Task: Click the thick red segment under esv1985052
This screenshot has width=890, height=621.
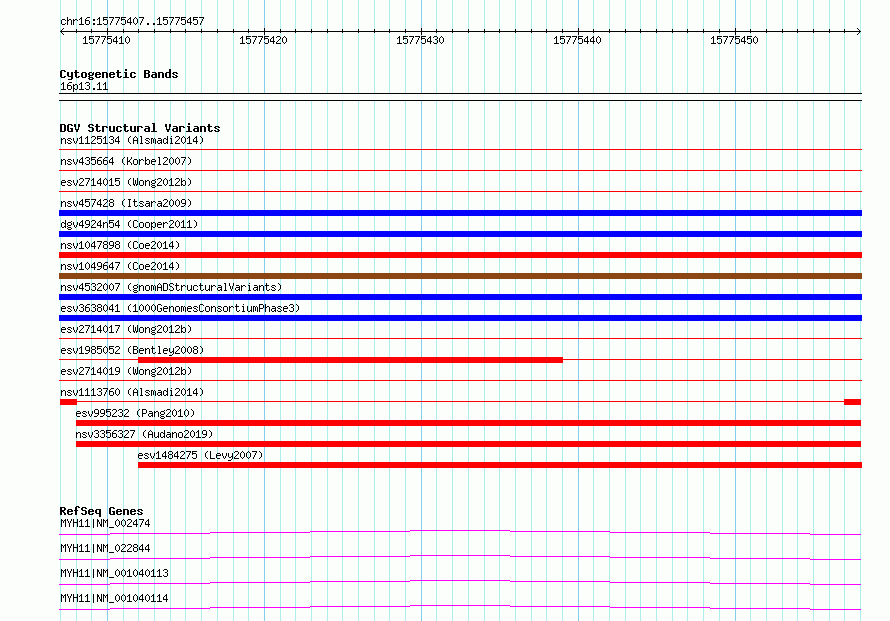Action: [350, 360]
